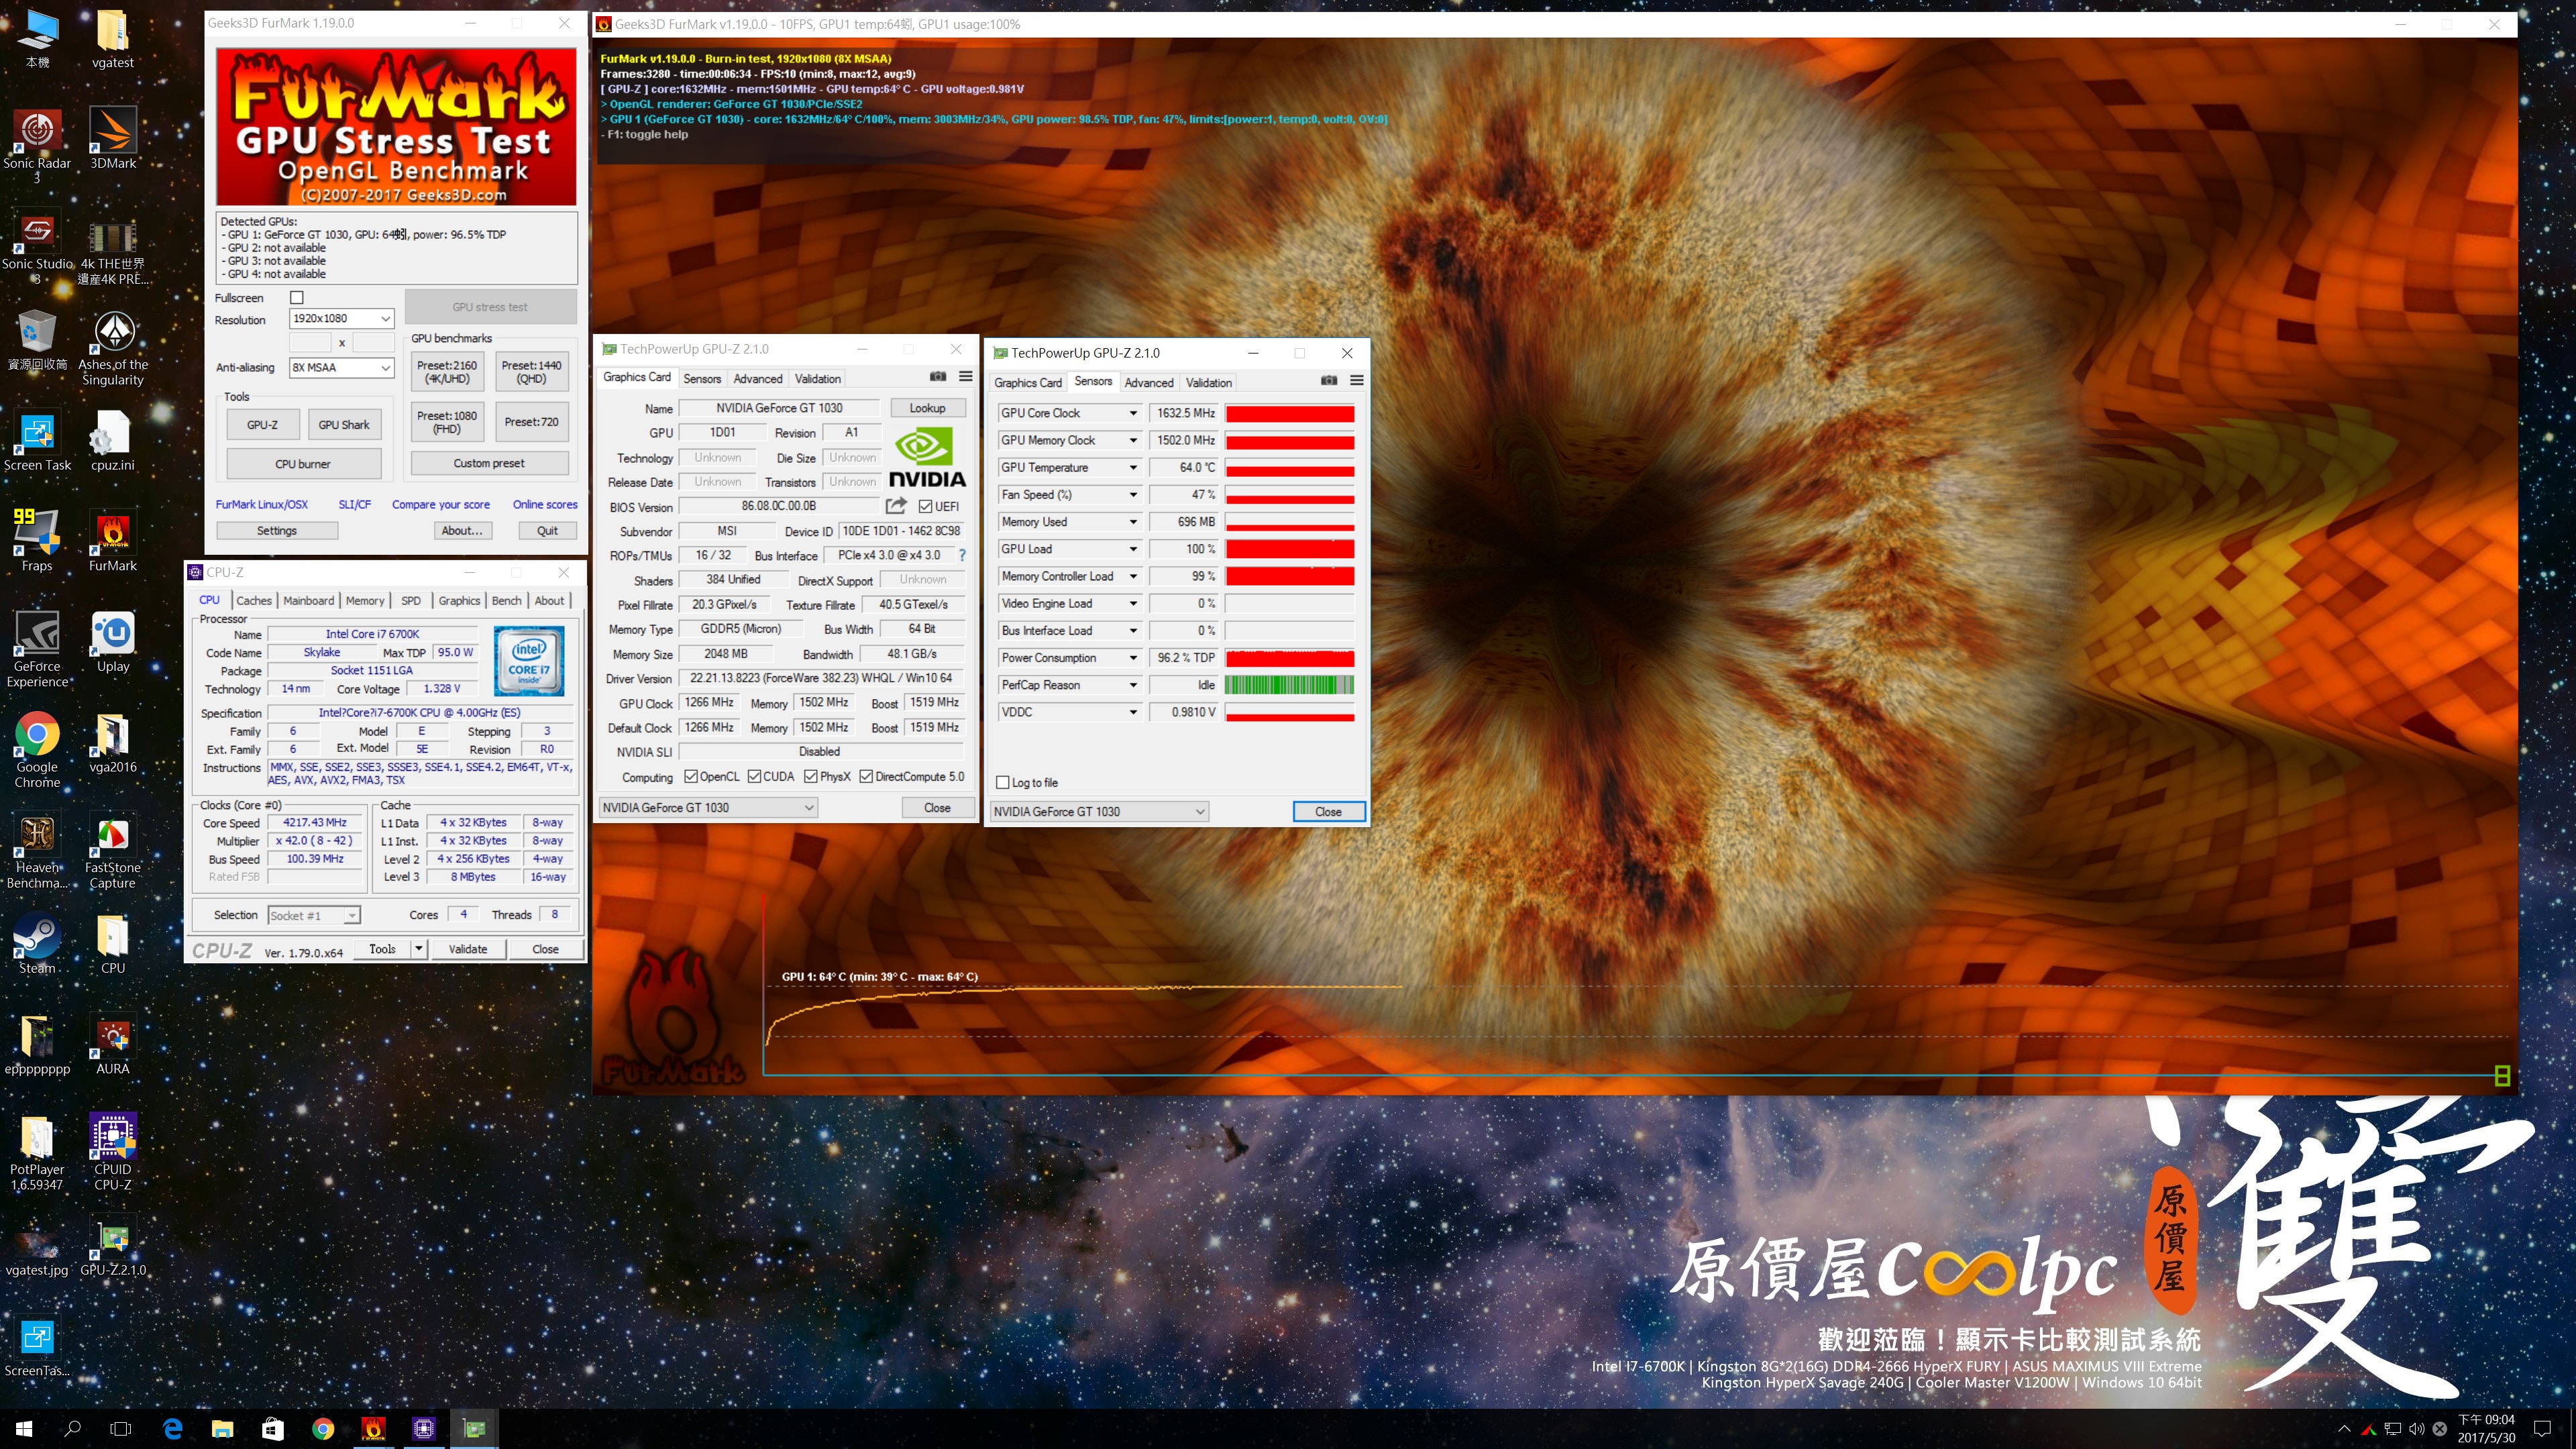Image resolution: width=2576 pixels, height=1449 pixels.
Task: Expand the Power Consumption sensor dropdown
Action: [x=1133, y=657]
